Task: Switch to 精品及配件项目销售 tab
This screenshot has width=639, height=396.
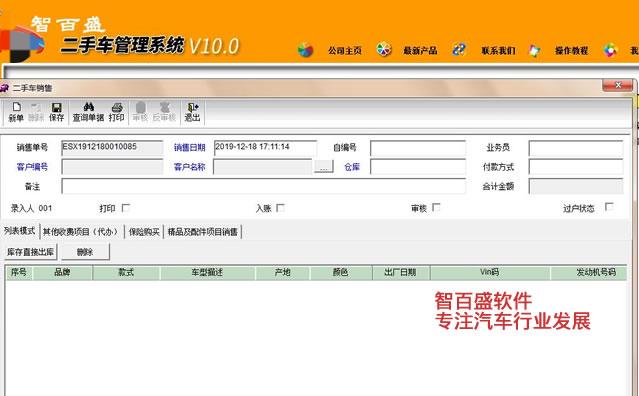Action: 203,232
